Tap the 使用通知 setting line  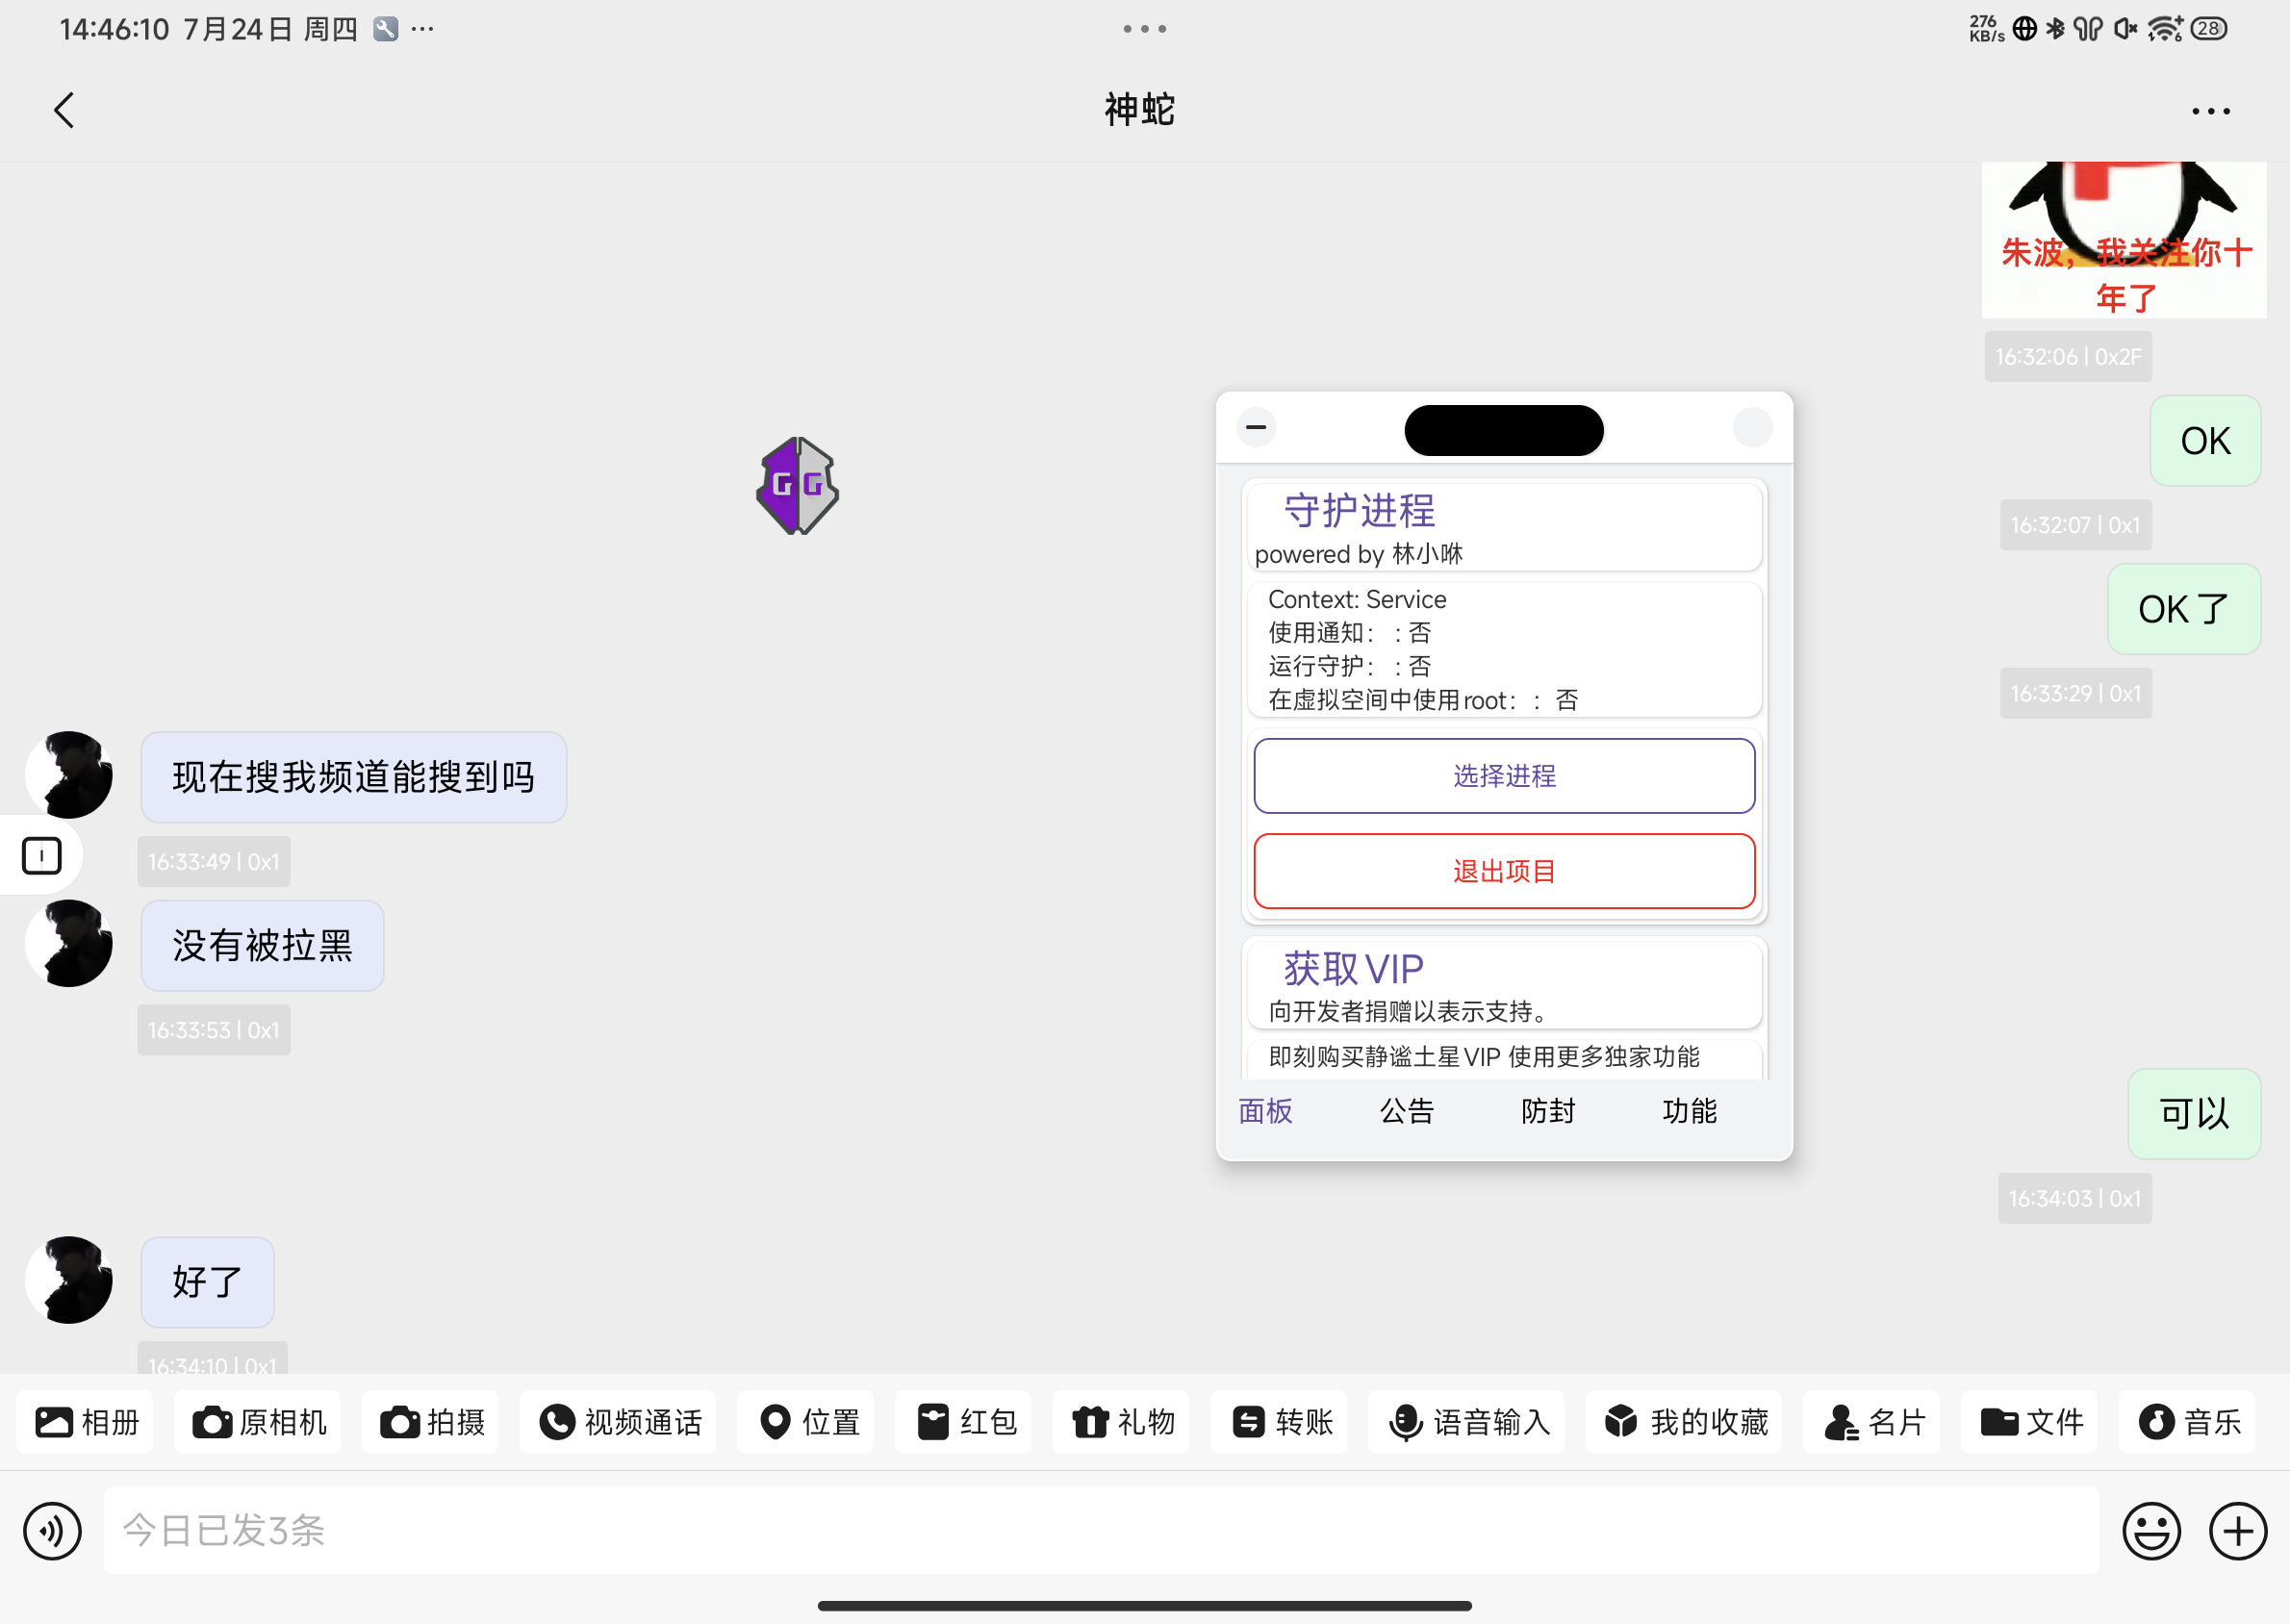coord(1349,633)
